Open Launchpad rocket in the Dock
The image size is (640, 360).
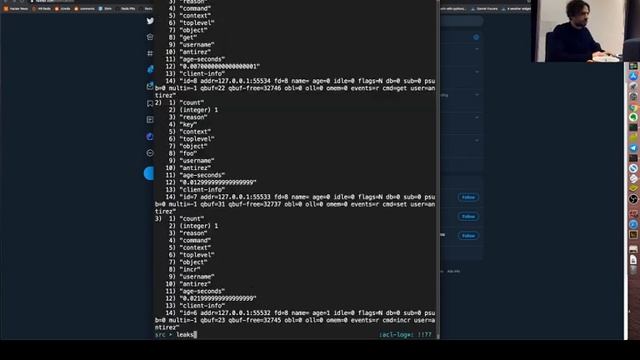633,87
